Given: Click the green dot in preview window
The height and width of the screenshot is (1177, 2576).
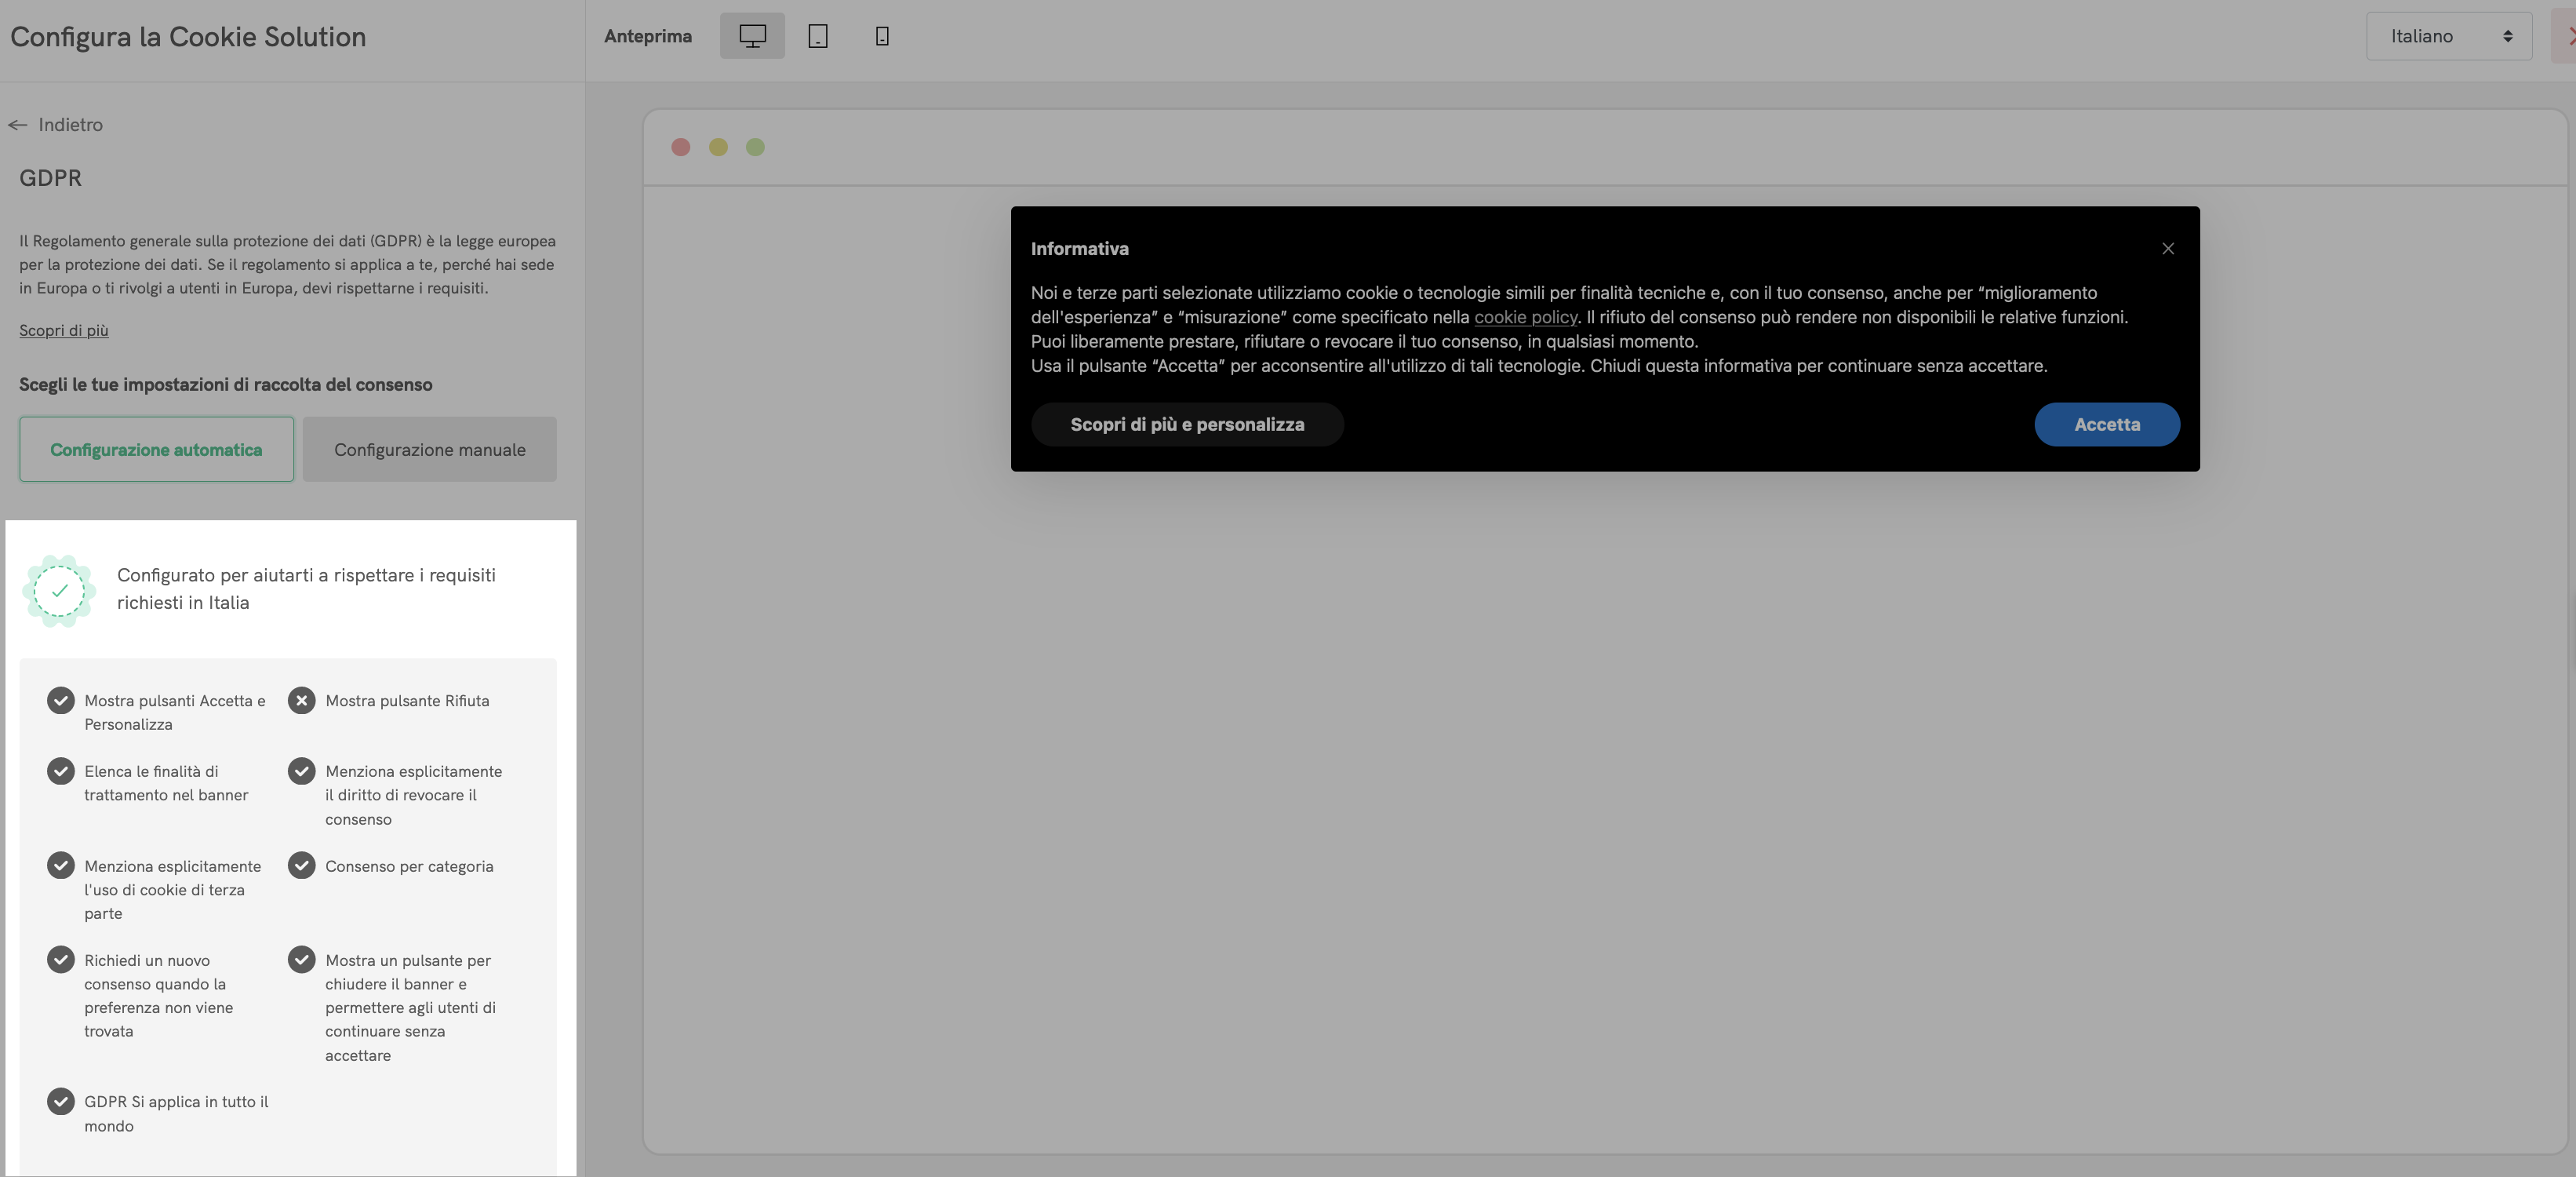Looking at the screenshot, I should click(x=755, y=147).
